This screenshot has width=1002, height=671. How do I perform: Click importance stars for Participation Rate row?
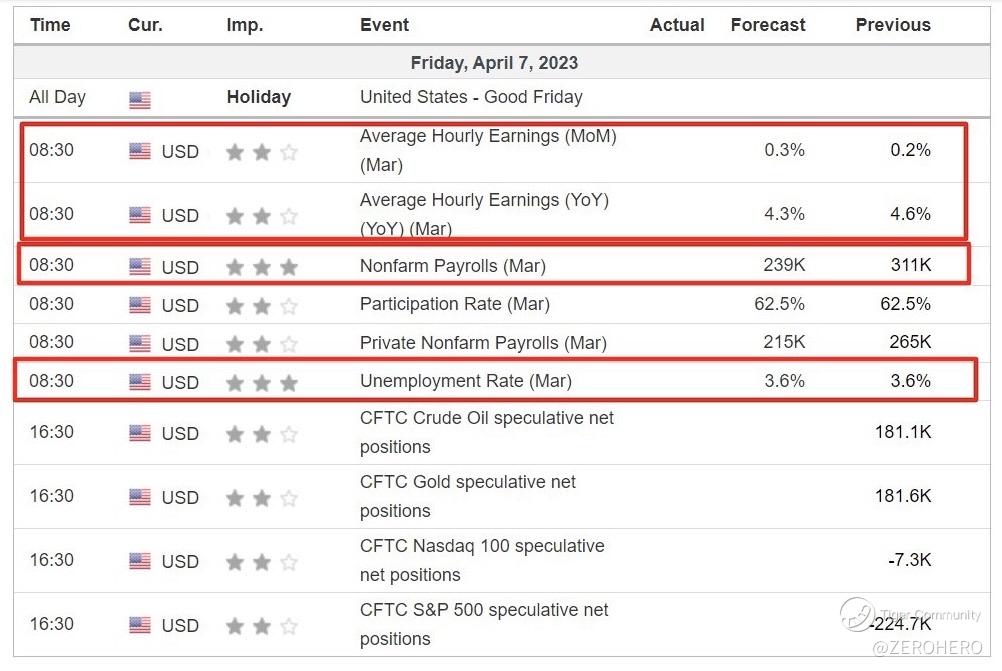(261, 306)
